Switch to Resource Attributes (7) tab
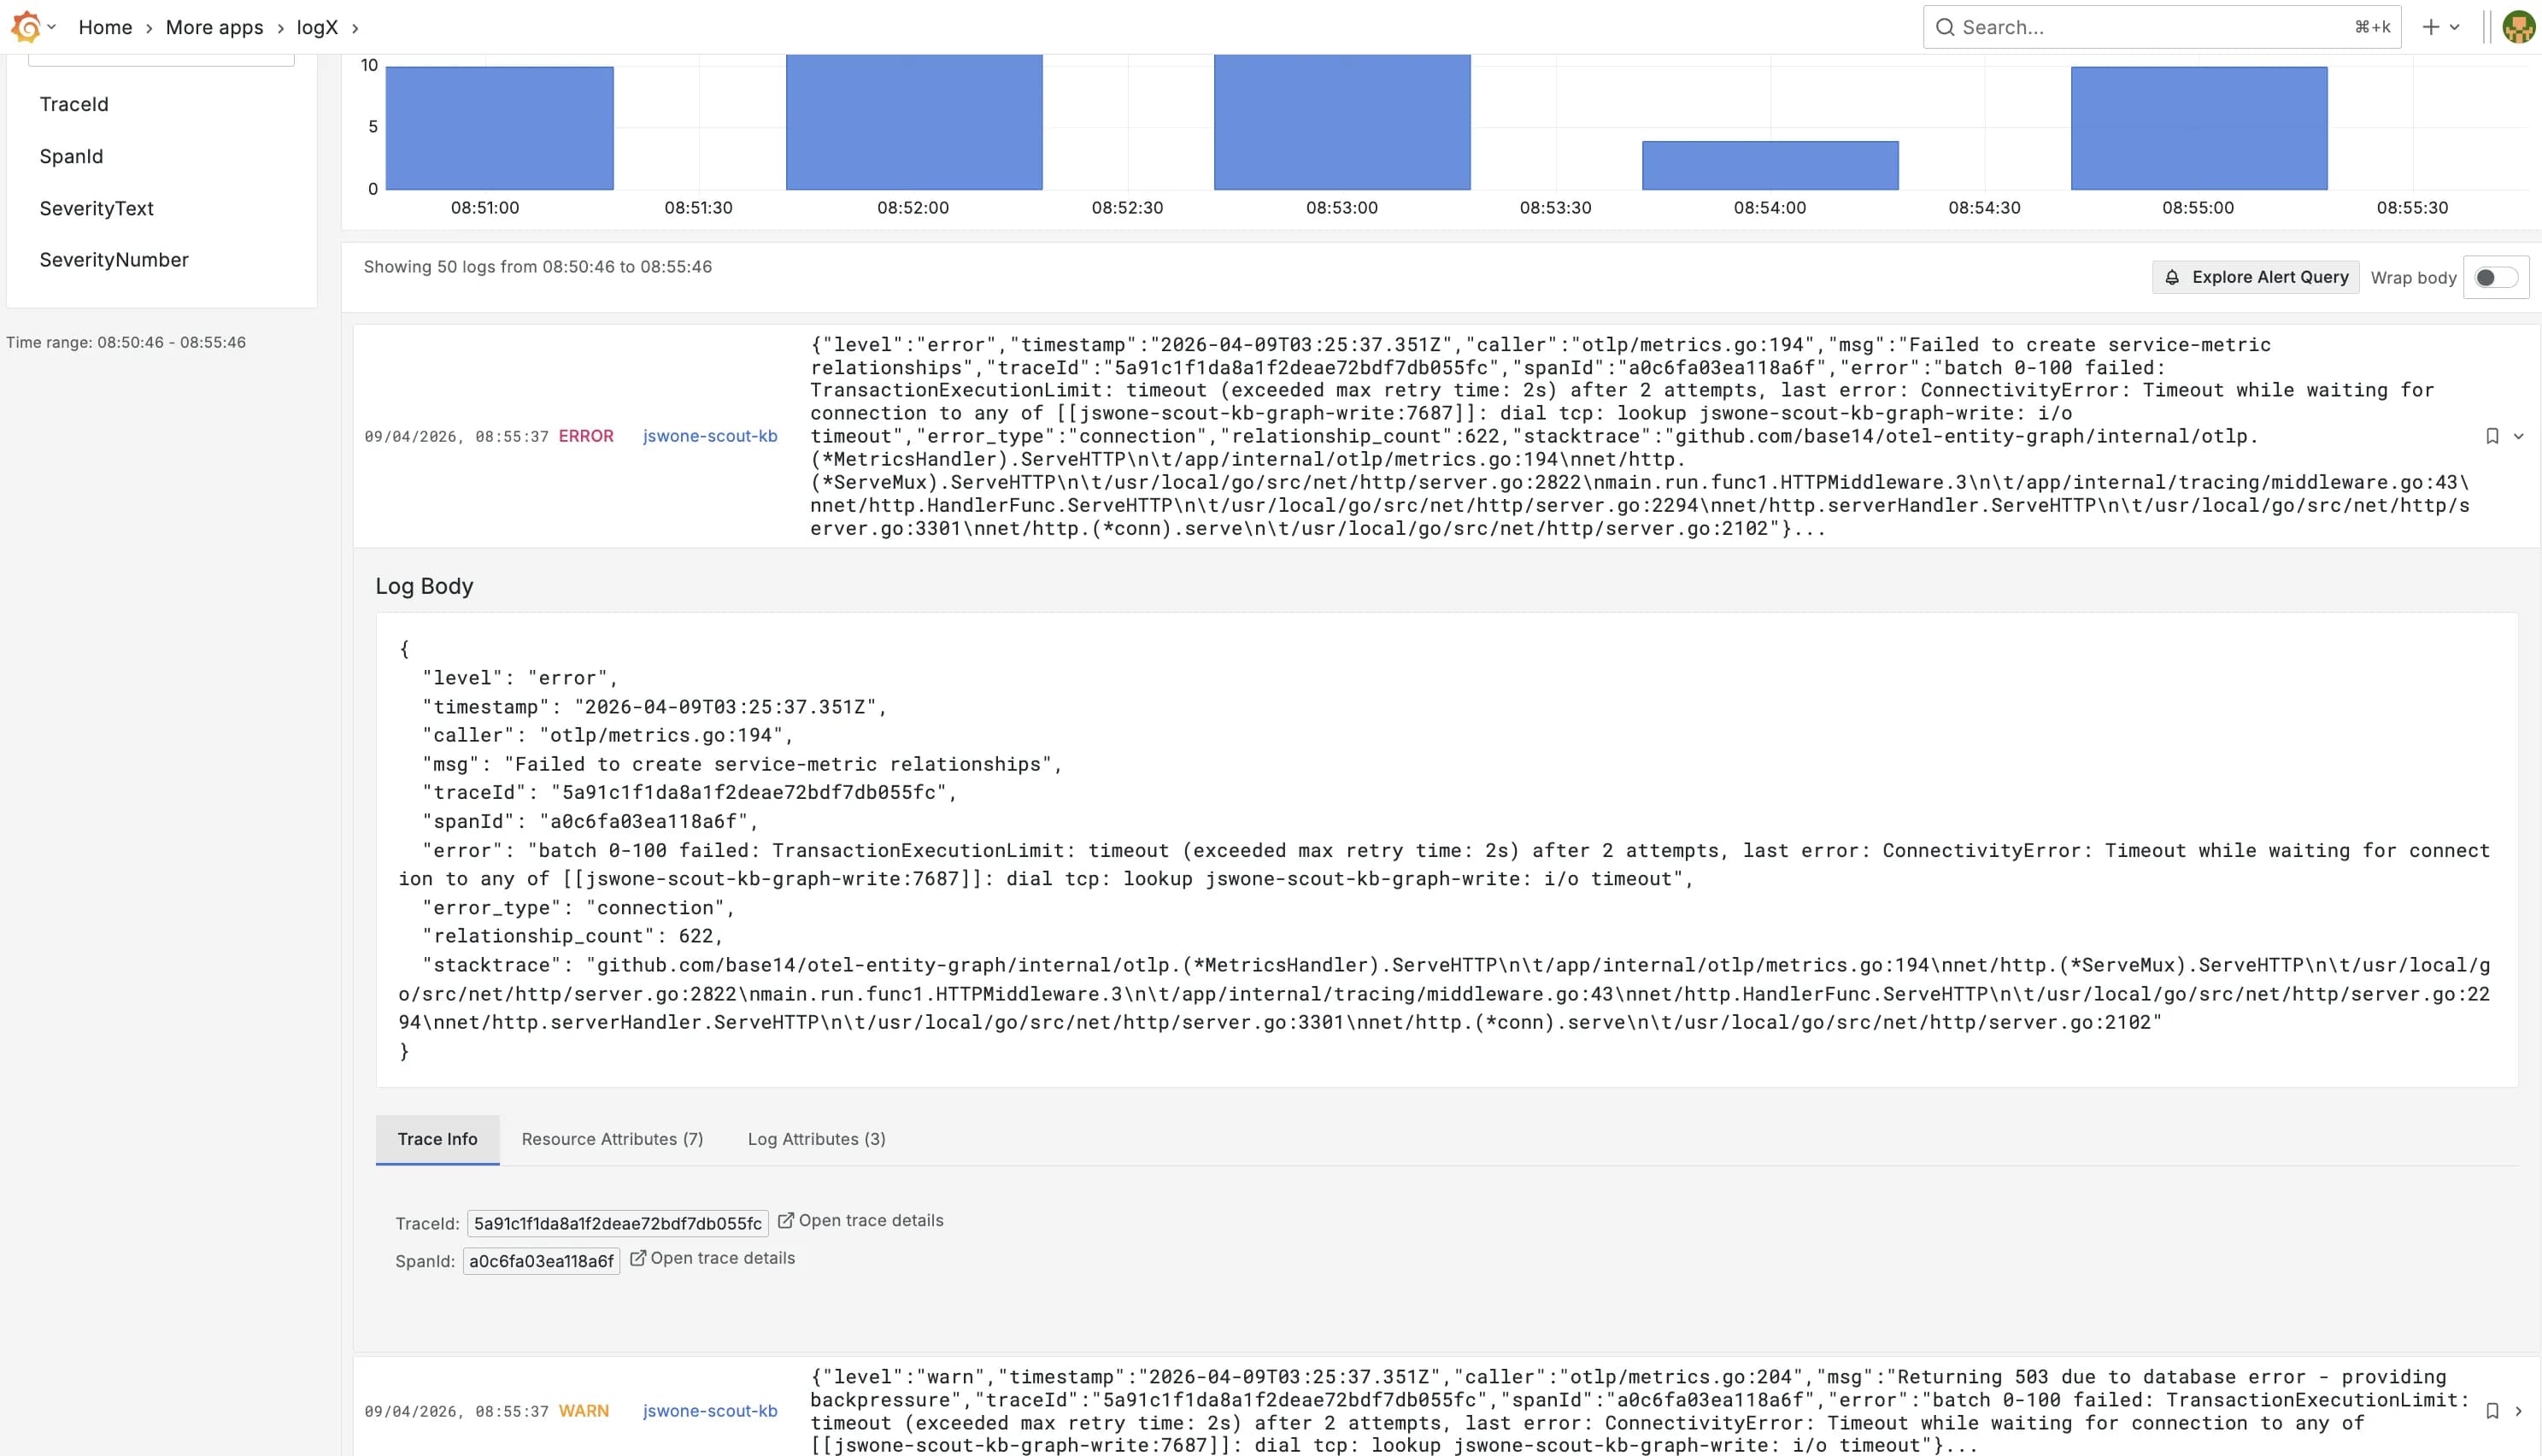The width and height of the screenshot is (2542, 1456). 612,1139
